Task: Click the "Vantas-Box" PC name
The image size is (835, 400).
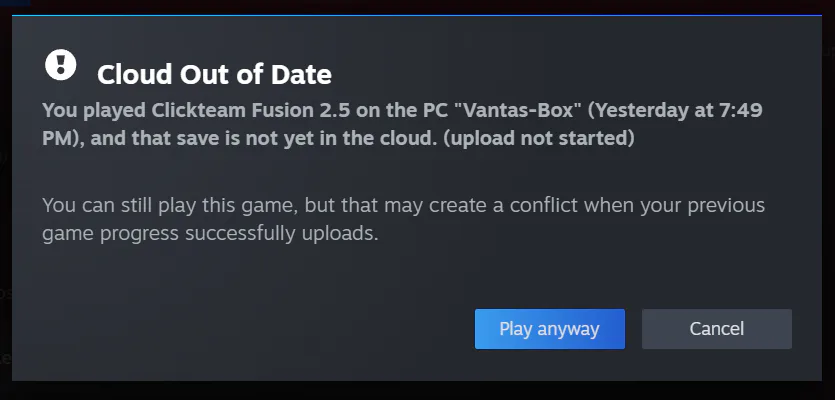Action: [520, 110]
